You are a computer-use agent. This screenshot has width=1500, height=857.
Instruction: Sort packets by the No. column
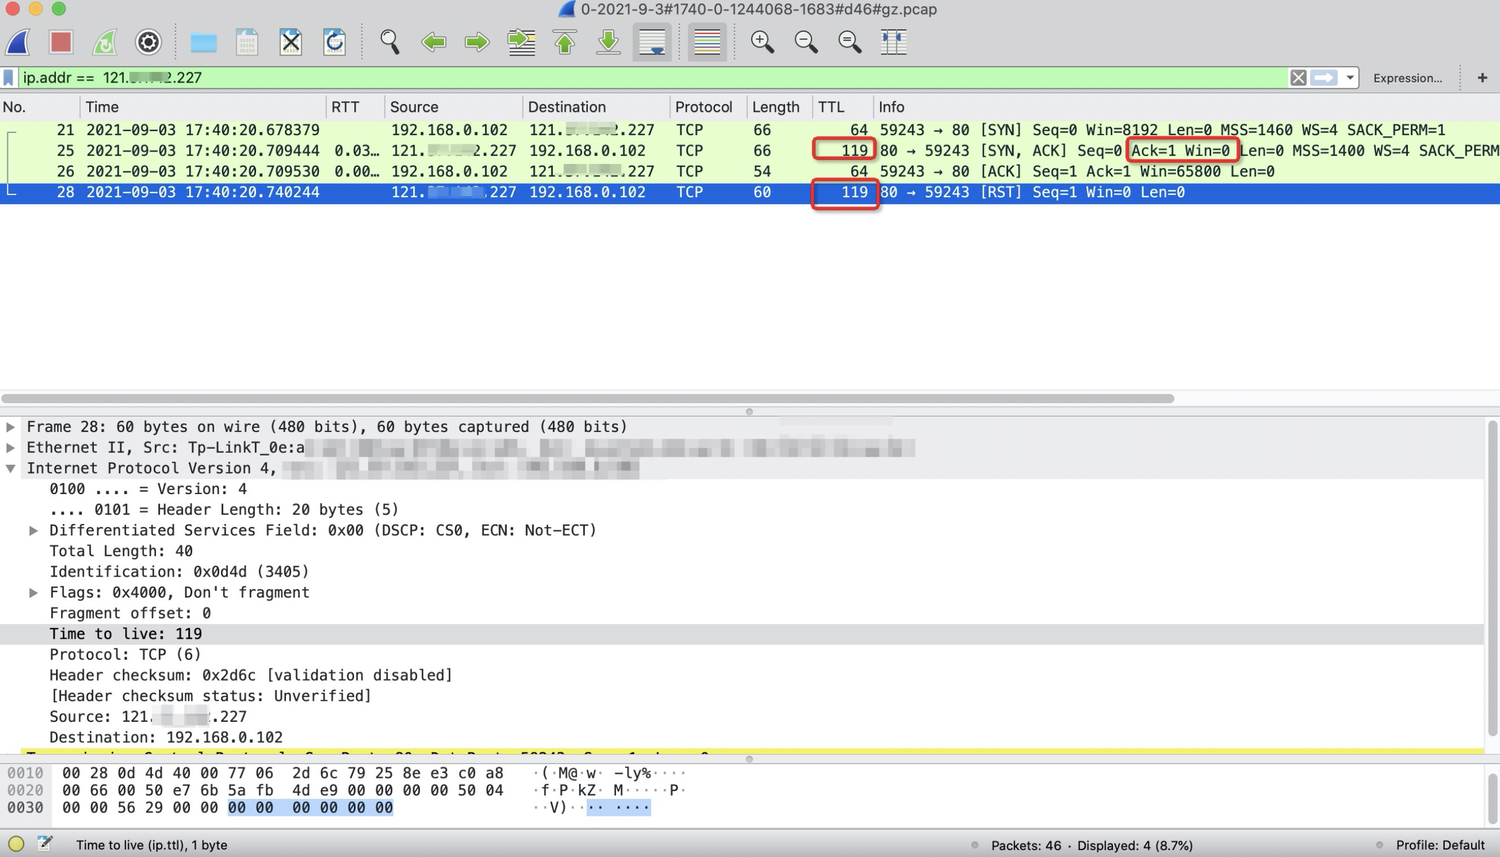click(40, 107)
